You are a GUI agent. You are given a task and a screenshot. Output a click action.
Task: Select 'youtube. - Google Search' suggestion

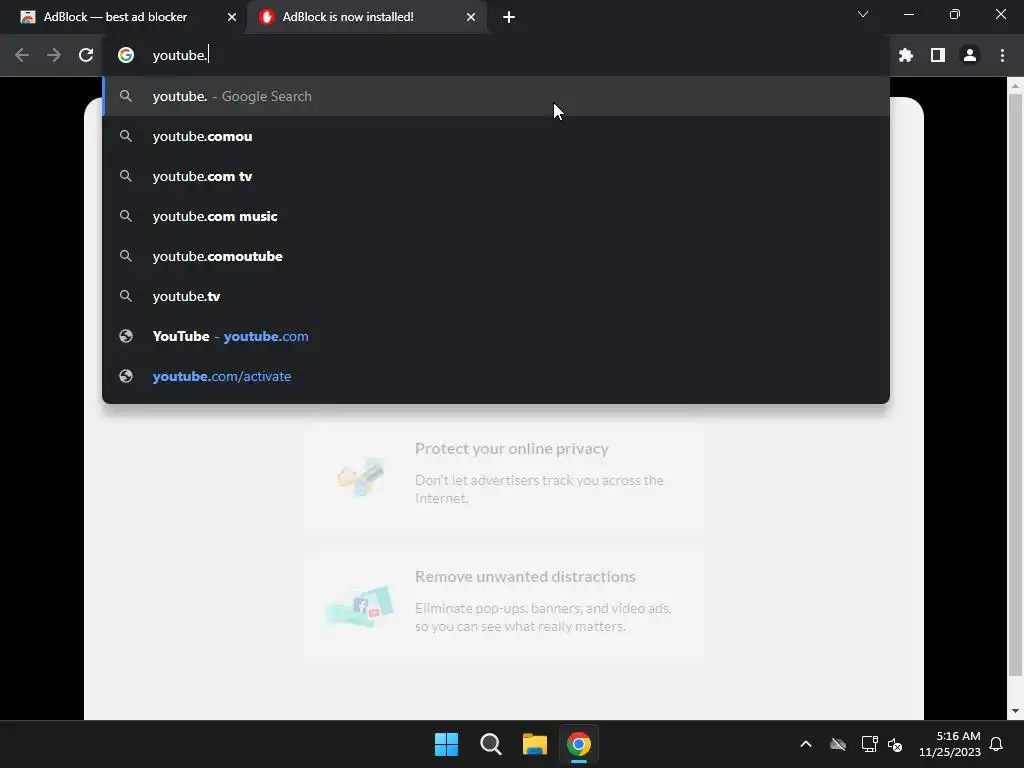pos(496,96)
